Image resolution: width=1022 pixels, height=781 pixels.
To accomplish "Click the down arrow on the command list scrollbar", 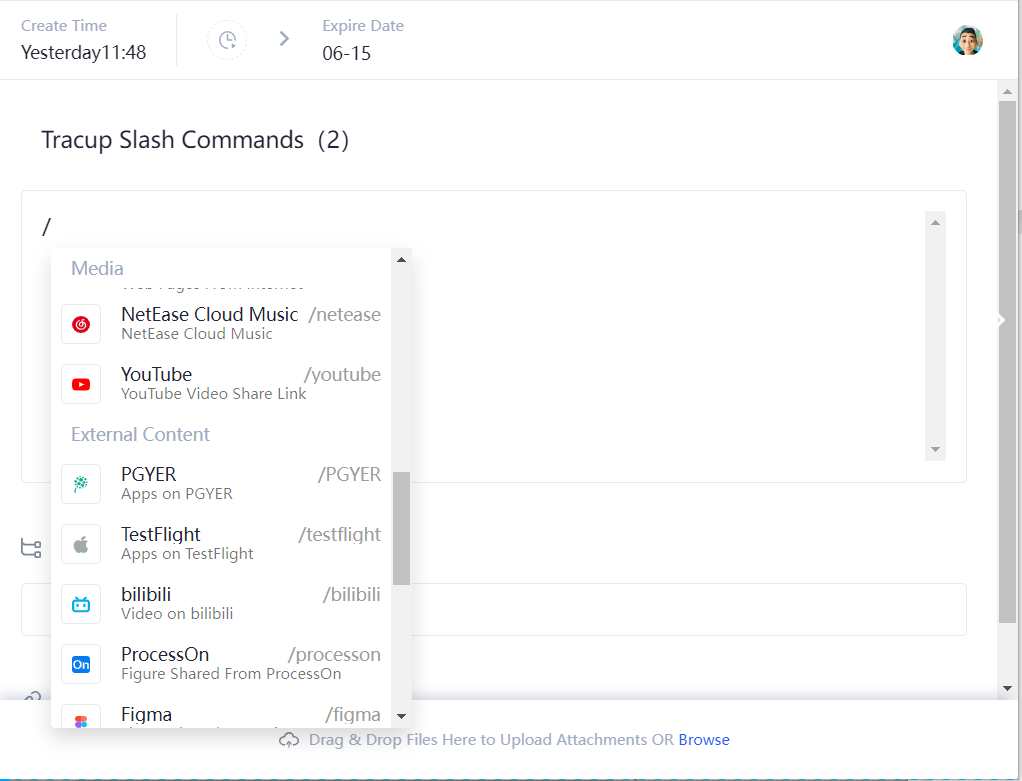I will [x=402, y=716].
